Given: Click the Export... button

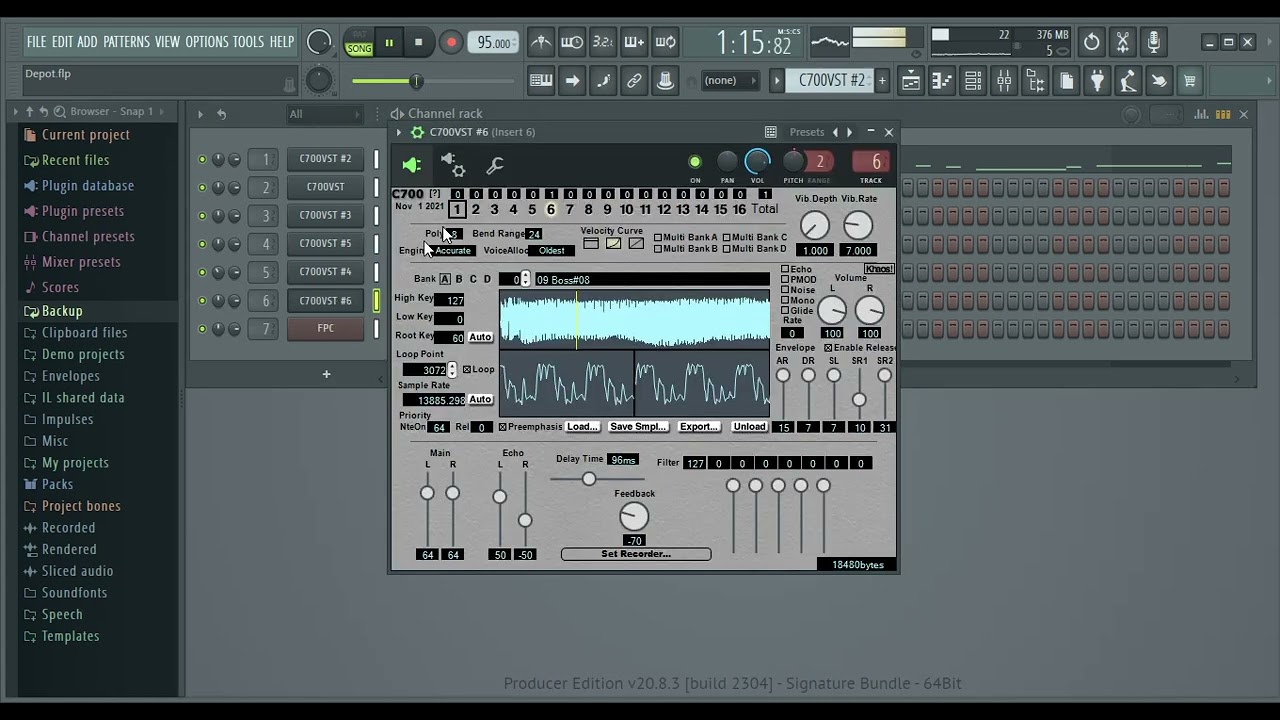Looking at the screenshot, I should [x=699, y=427].
